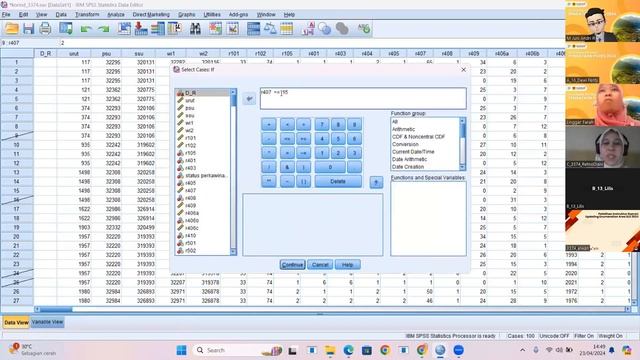Click the variable list scrollbar down arrow
The height and width of the screenshot is (360, 640).
coord(233,252)
